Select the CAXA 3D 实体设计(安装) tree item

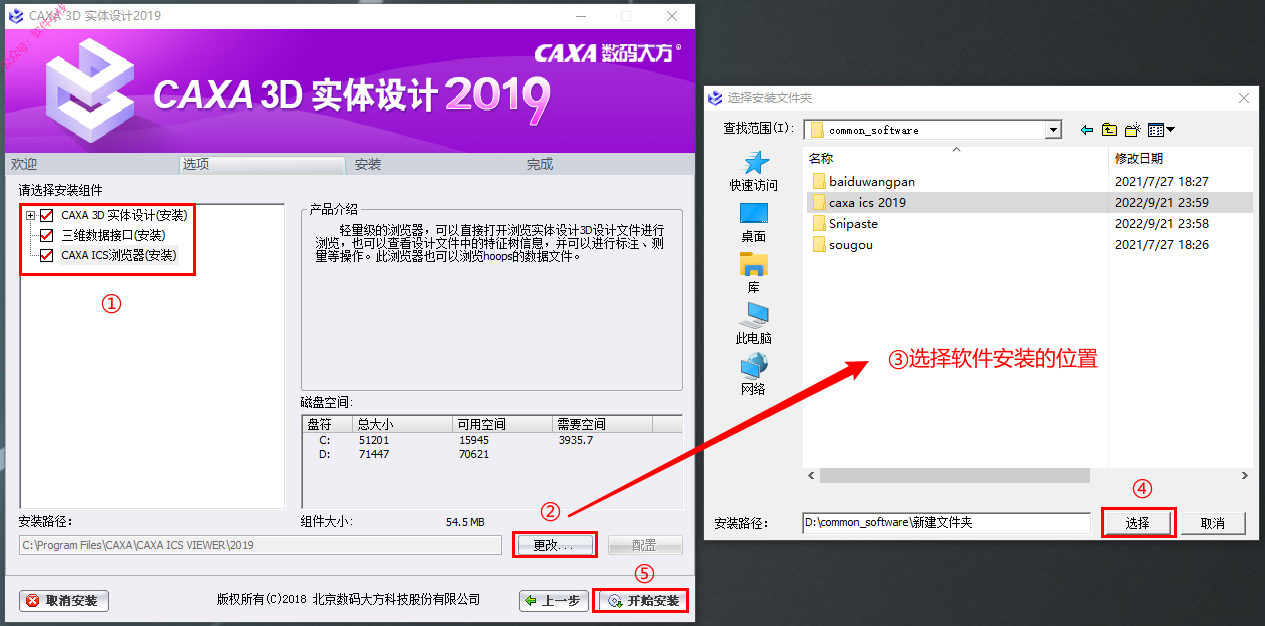tap(124, 215)
